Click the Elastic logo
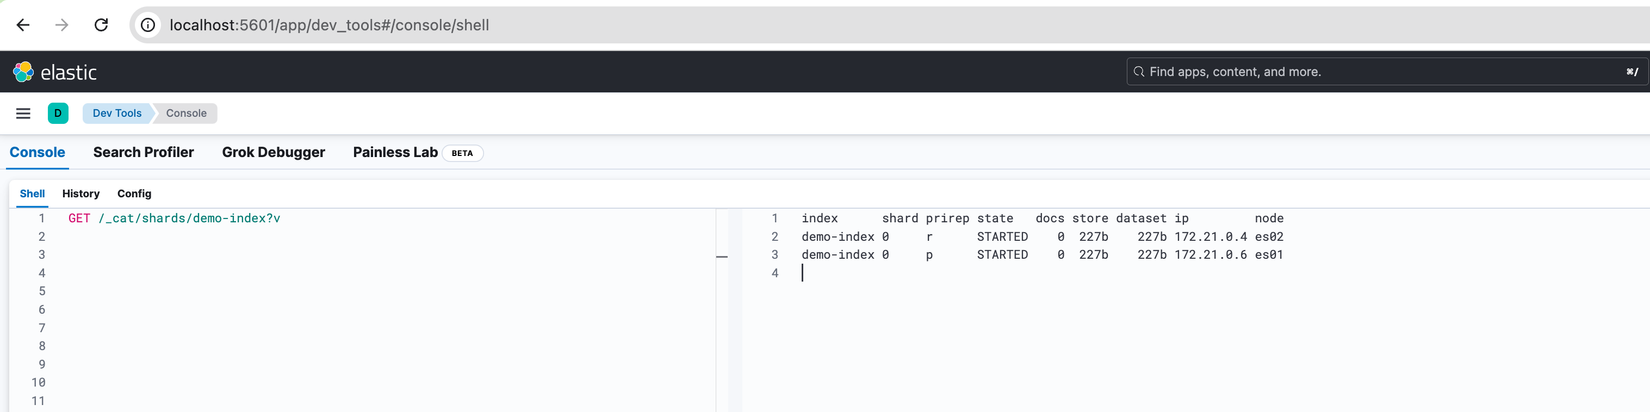 55,72
